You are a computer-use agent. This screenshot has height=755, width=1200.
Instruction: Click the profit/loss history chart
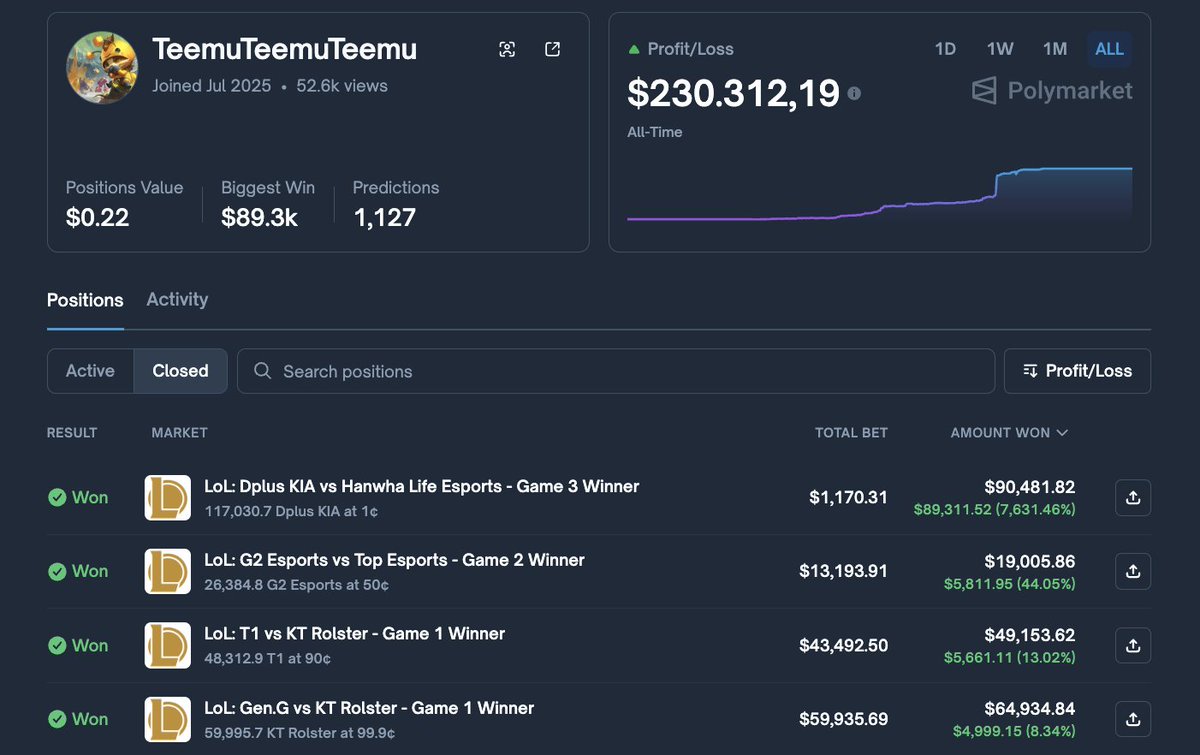pyautogui.click(x=880, y=195)
